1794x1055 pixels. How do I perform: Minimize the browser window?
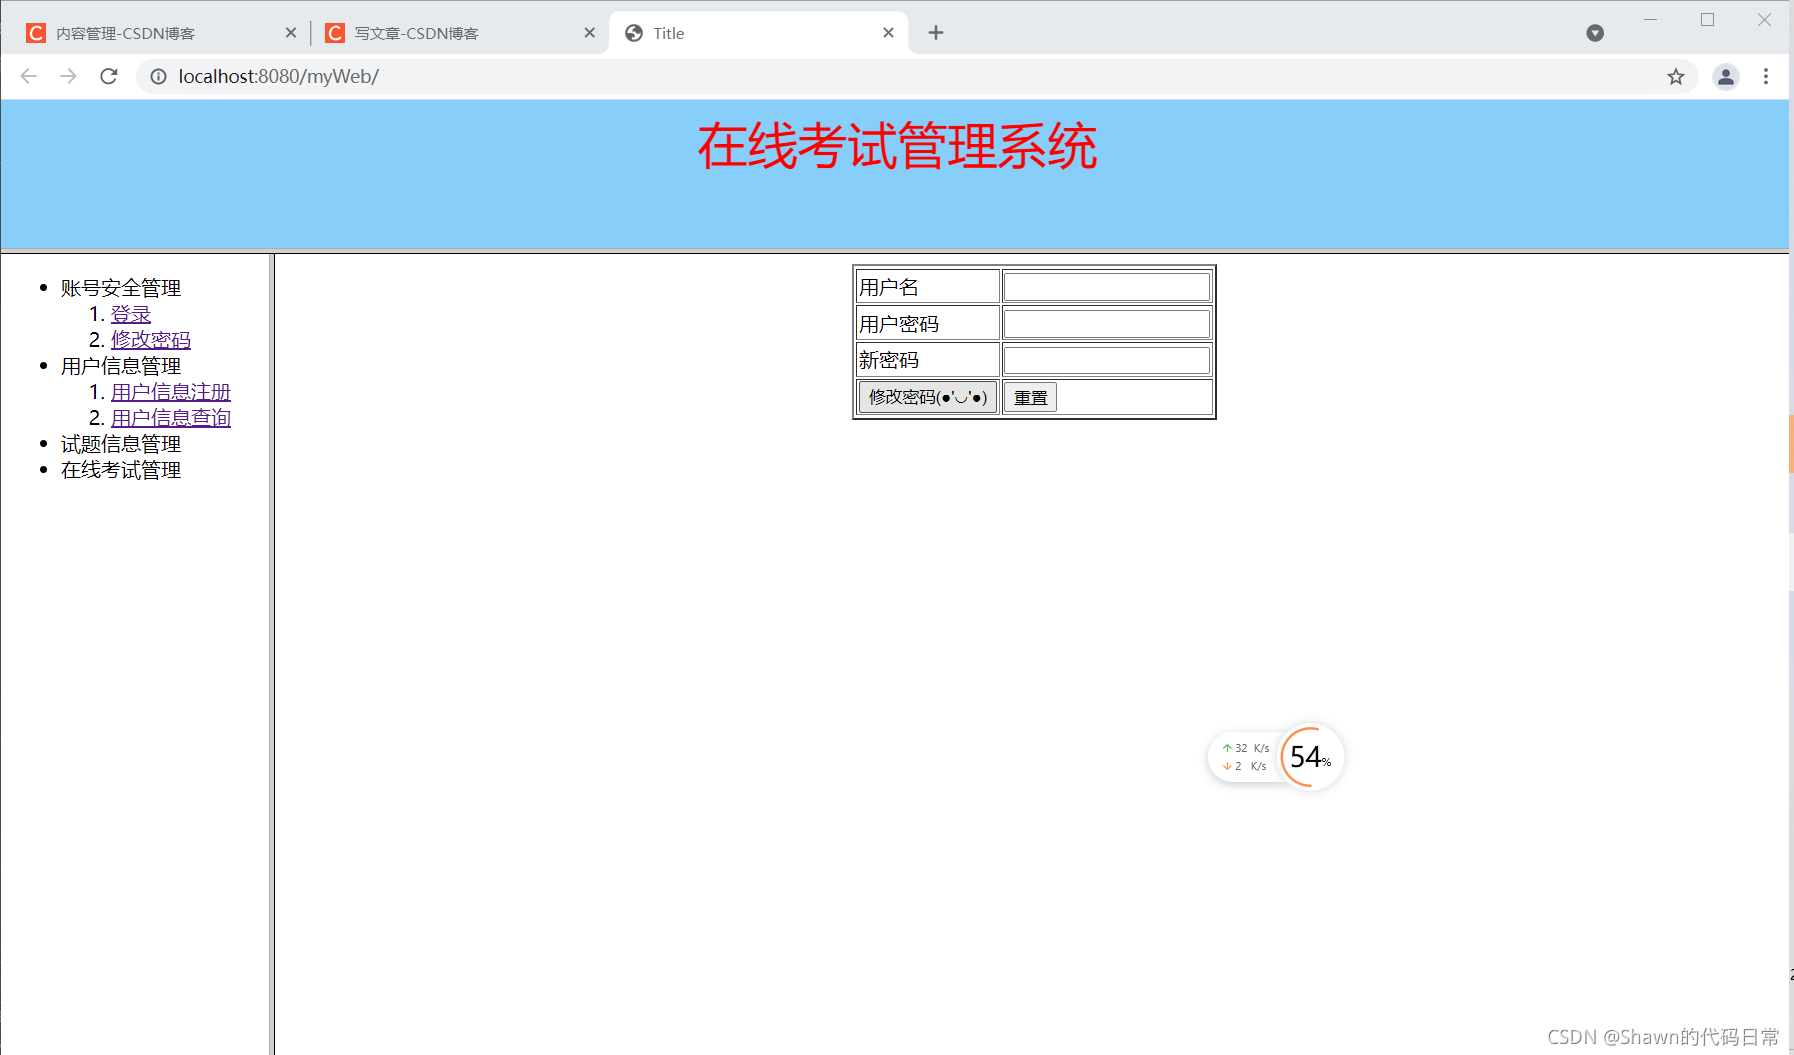coord(1650,20)
